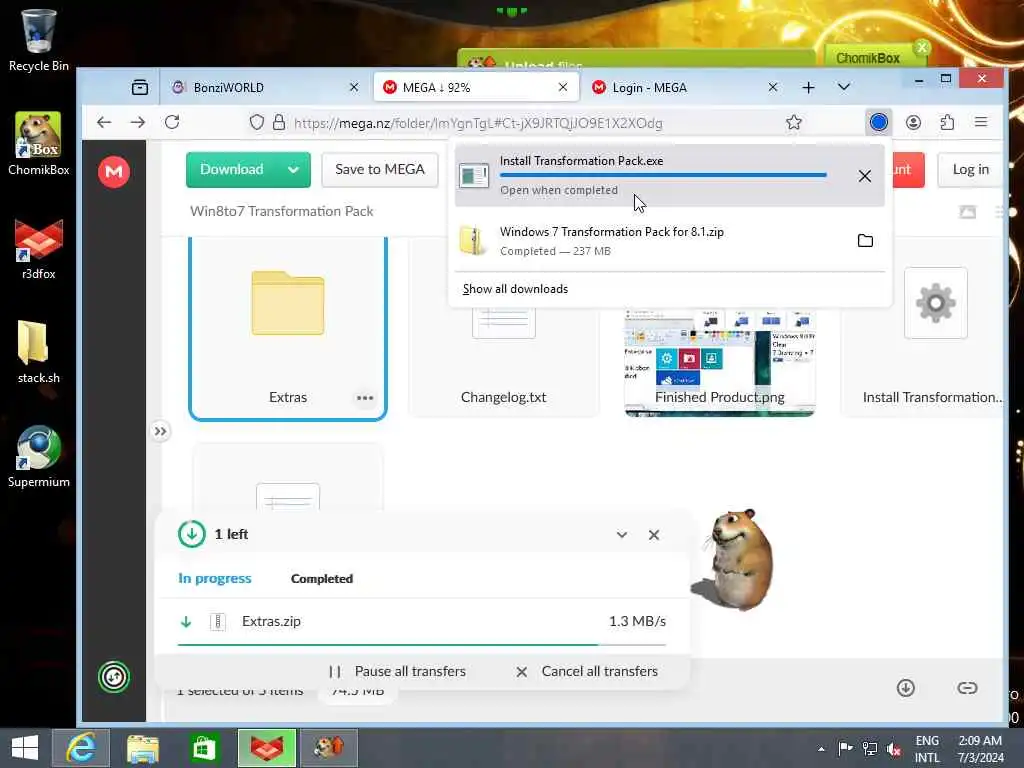Close the transfers panel
The height and width of the screenshot is (768, 1024).
pyautogui.click(x=654, y=535)
